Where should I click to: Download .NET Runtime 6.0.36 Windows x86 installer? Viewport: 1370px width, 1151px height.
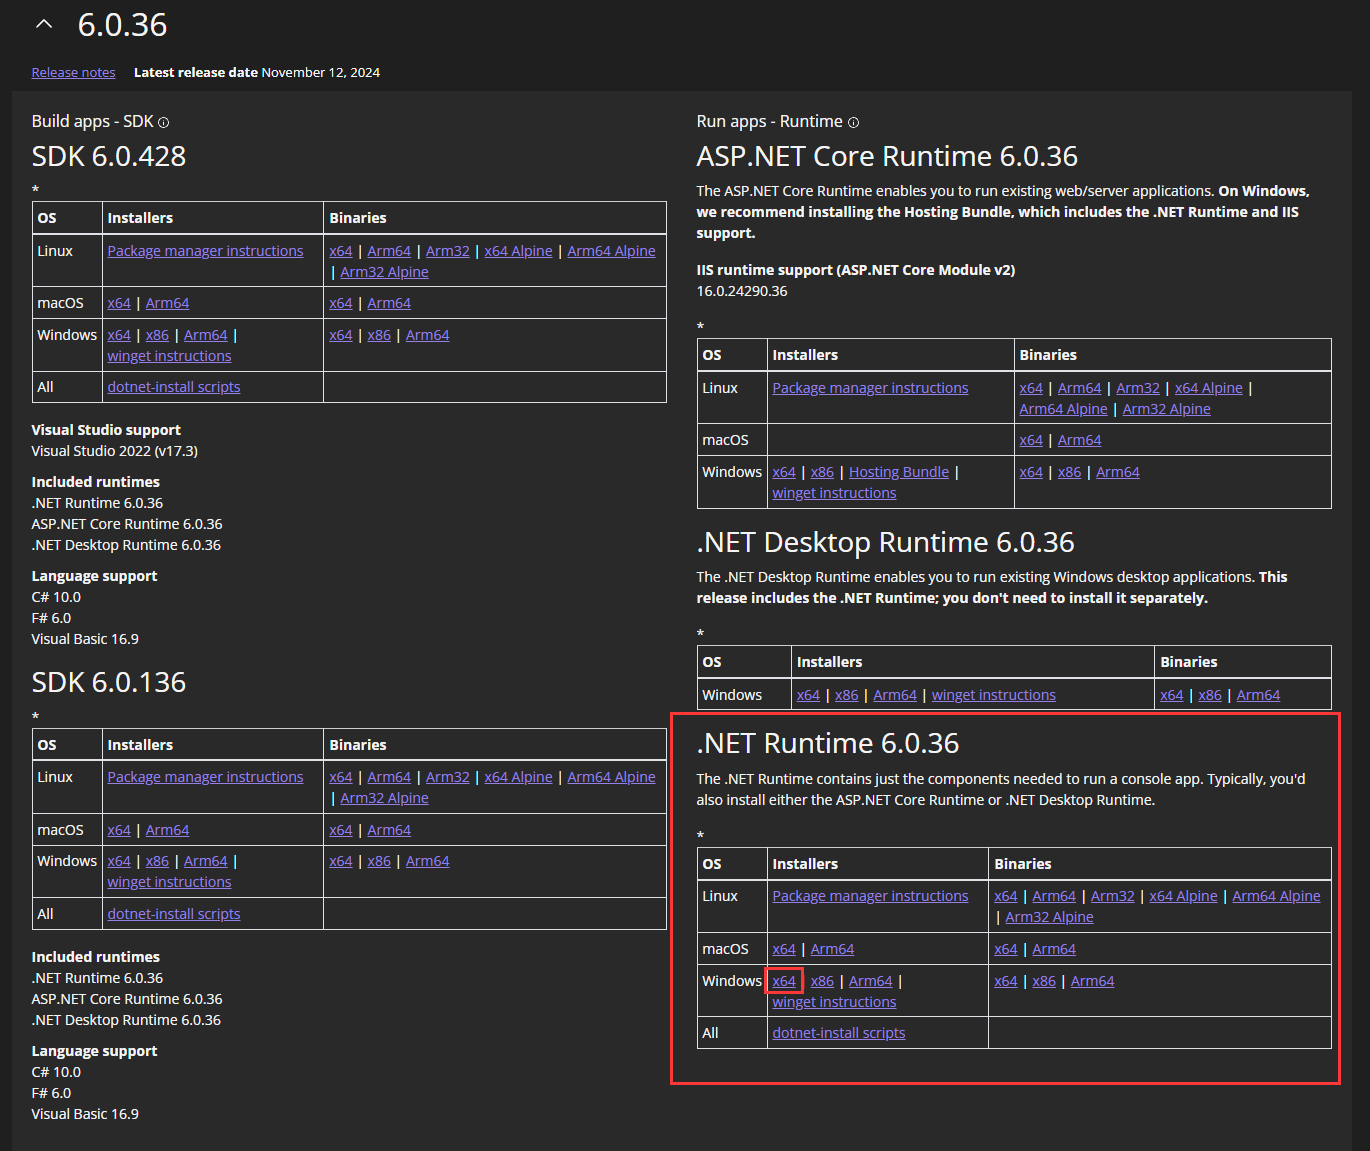click(x=822, y=981)
